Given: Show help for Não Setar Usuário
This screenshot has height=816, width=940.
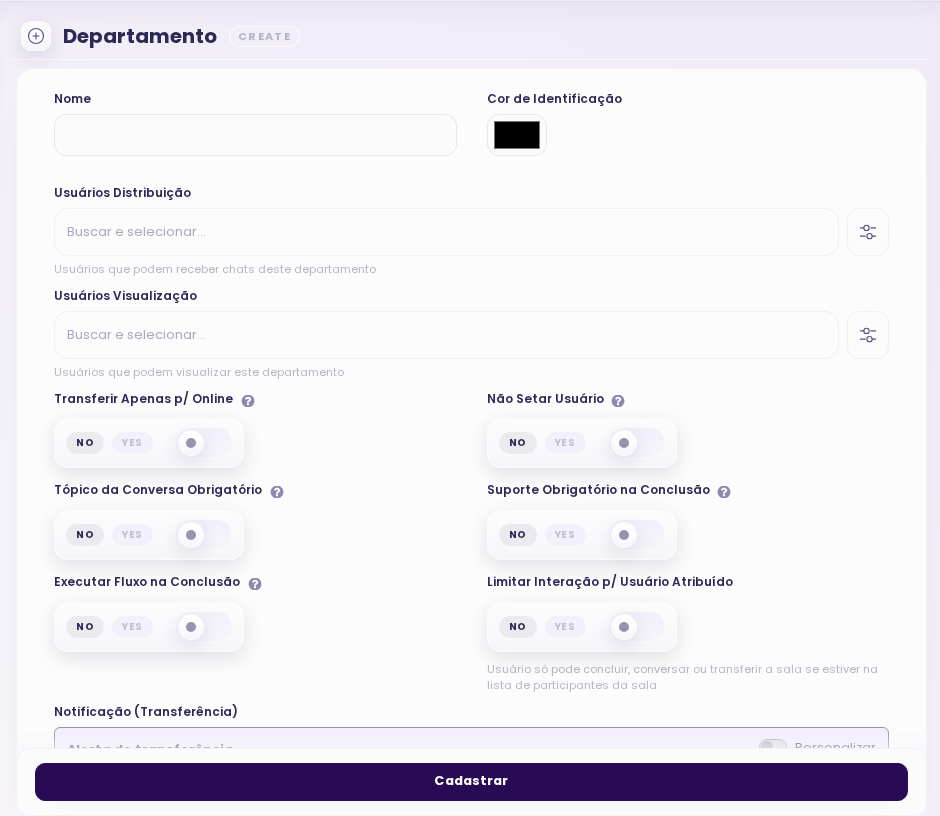Looking at the screenshot, I should coord(618,401).
